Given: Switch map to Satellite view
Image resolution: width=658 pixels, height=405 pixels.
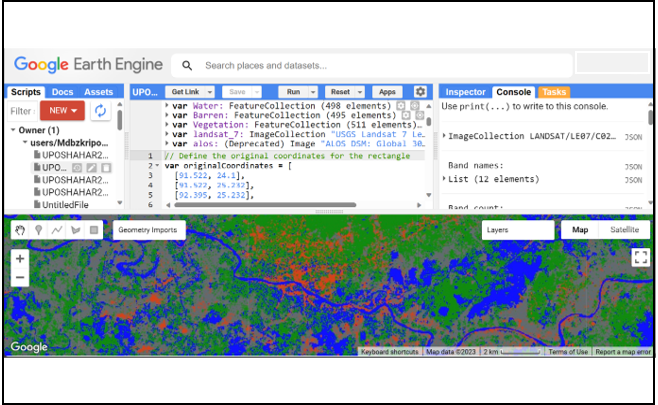Looking at the screenshot, I should pyautogui.click(x=624, y=230).
